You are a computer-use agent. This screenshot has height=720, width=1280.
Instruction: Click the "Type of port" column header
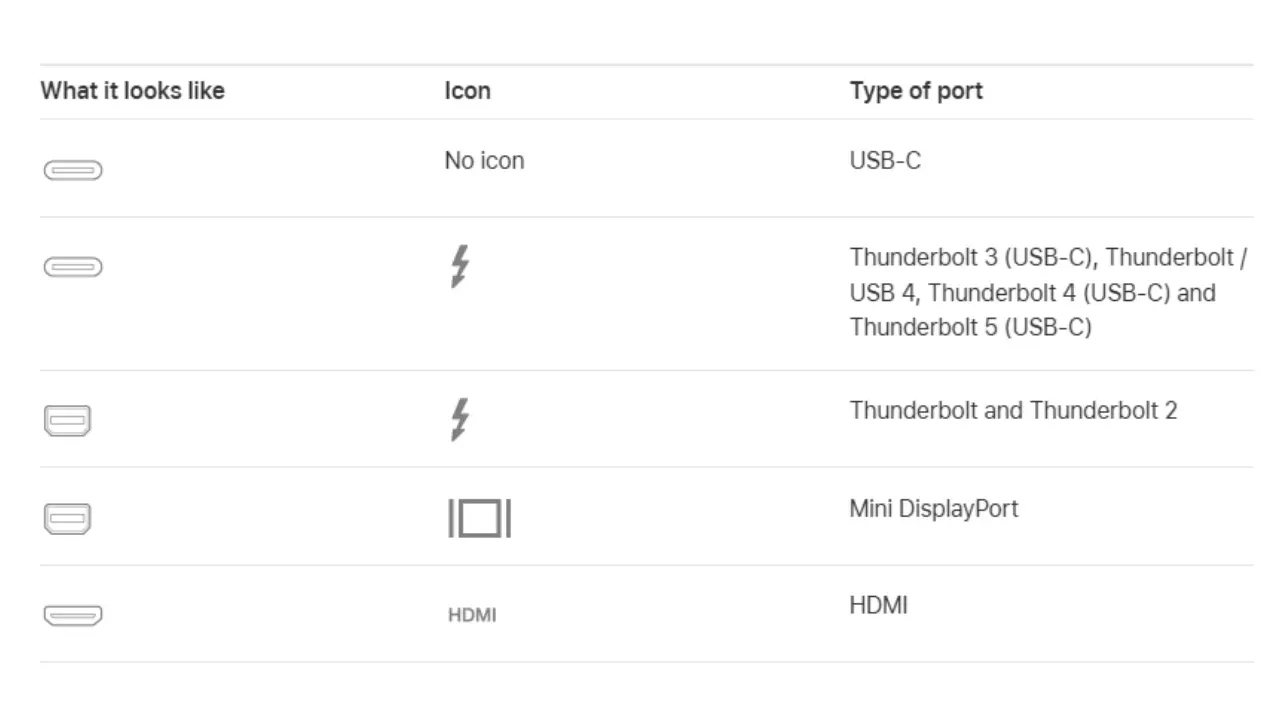coord(916,91)
